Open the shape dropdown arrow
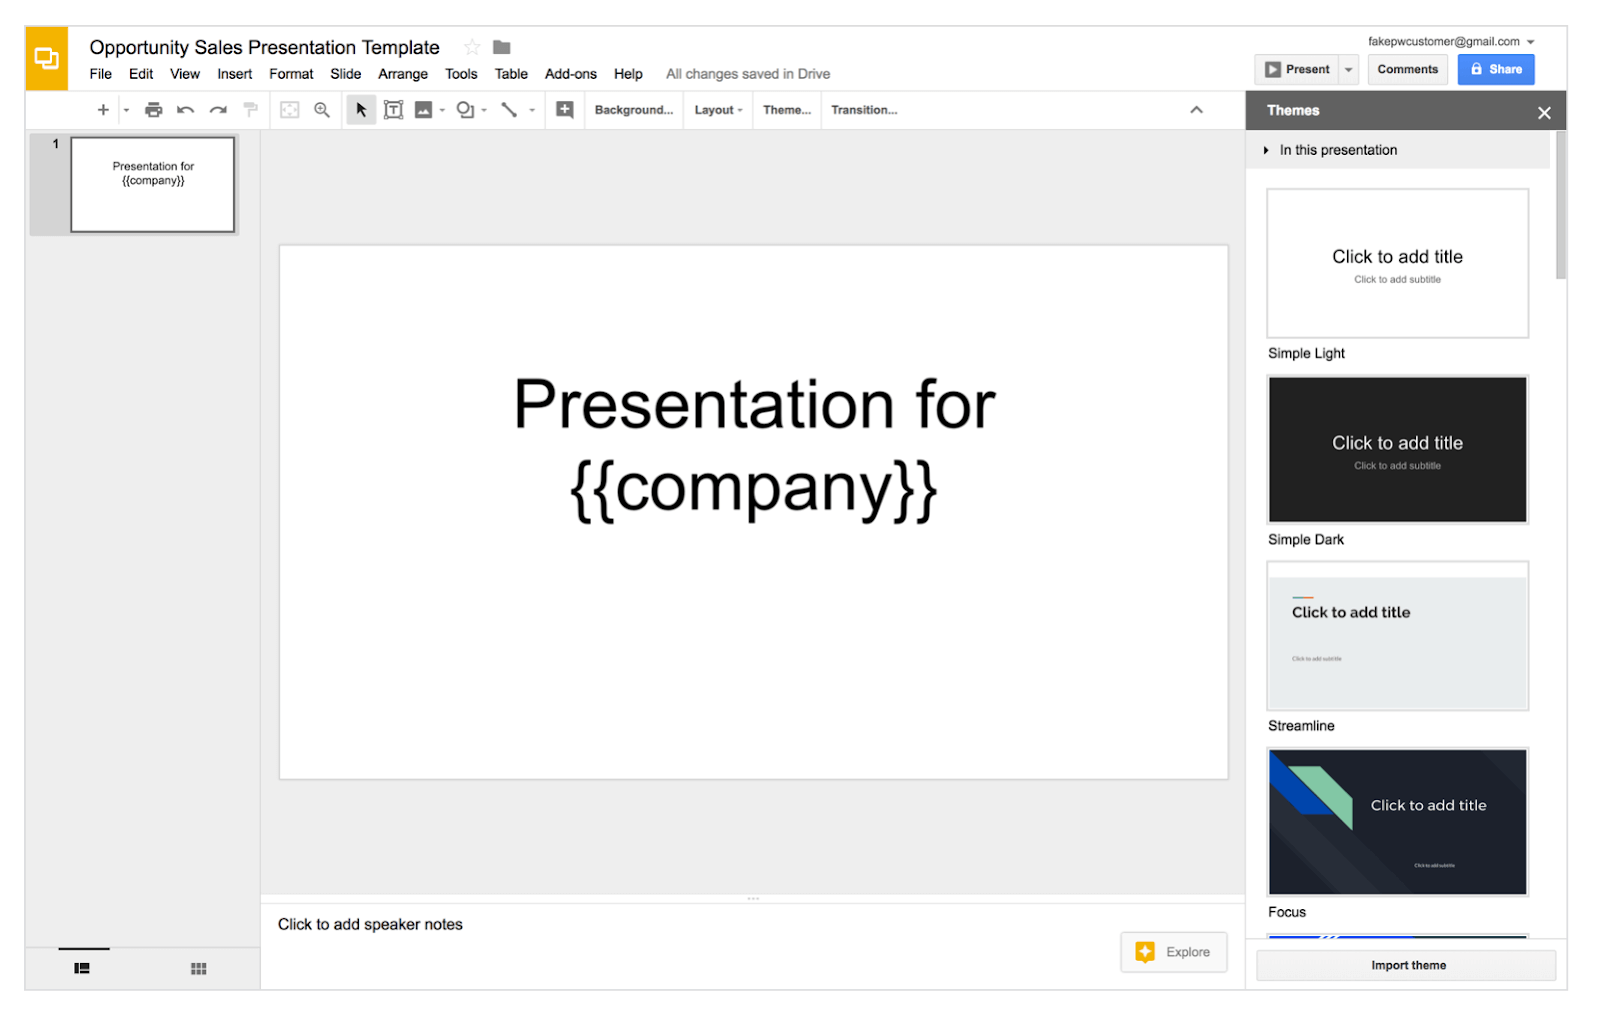 484,110
